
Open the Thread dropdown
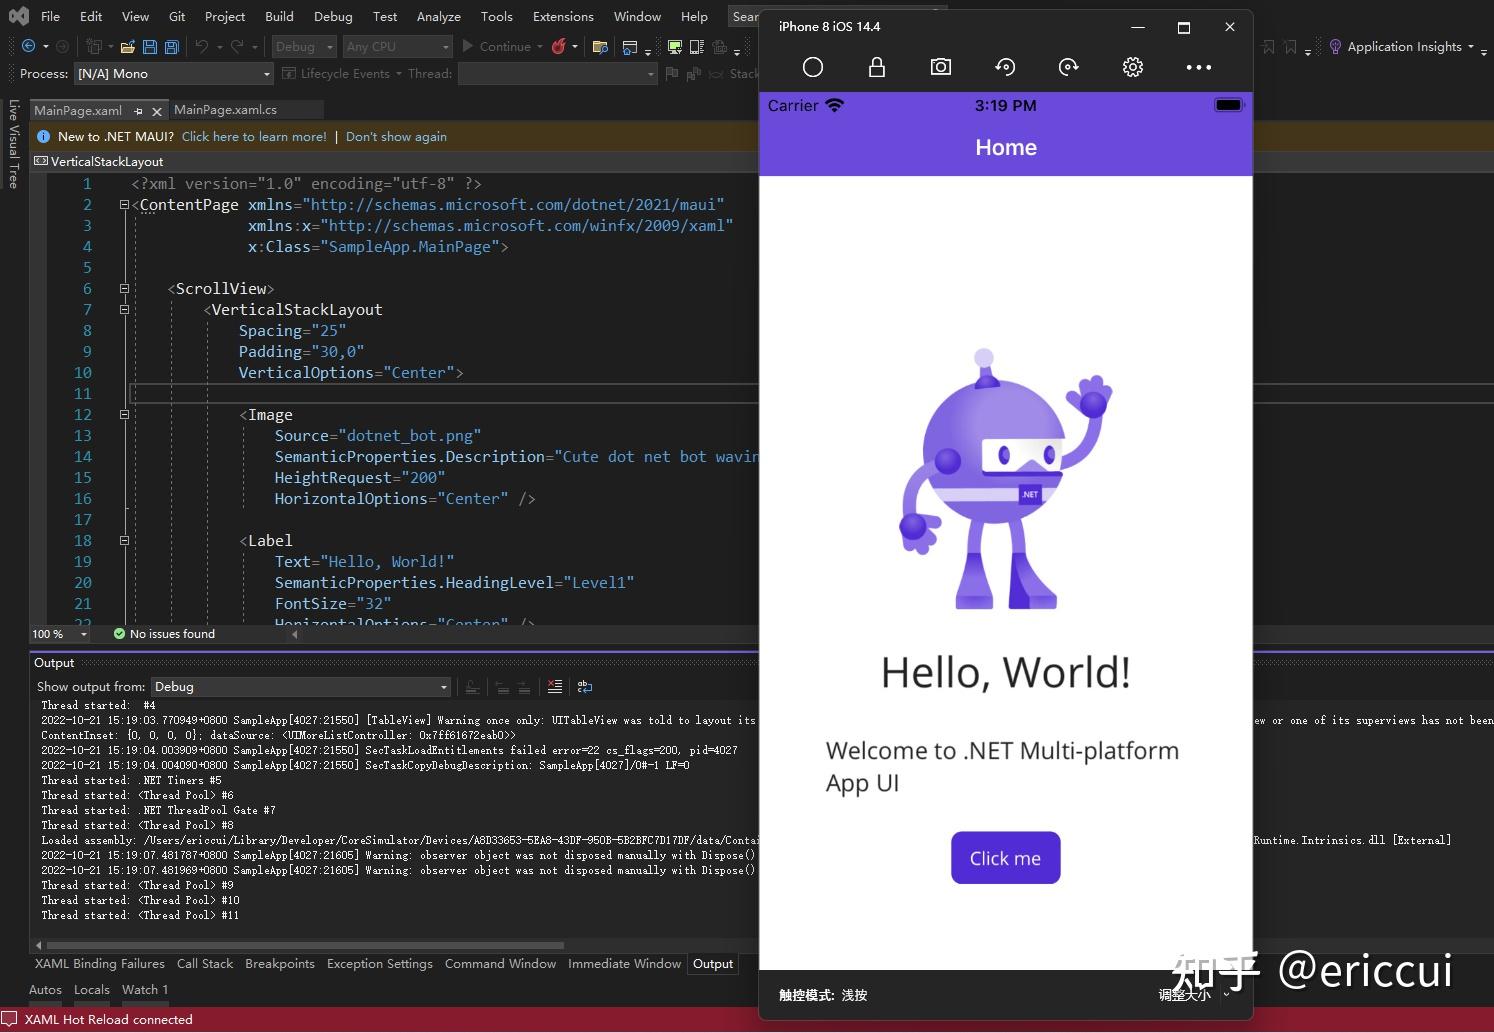(557, 74)
